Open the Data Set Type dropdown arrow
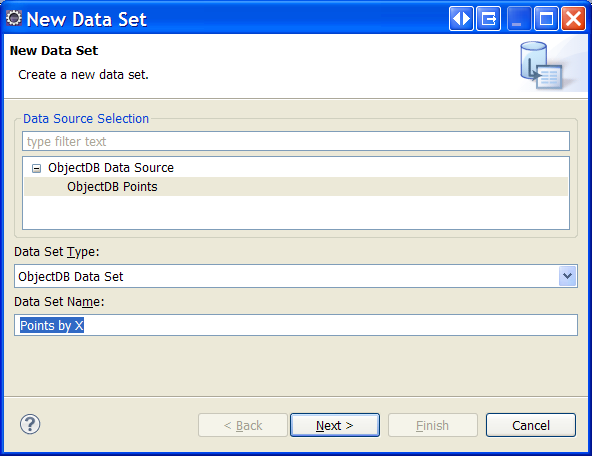Image resolution: width=592 pixels, height=456 pixels. (567, 276)
